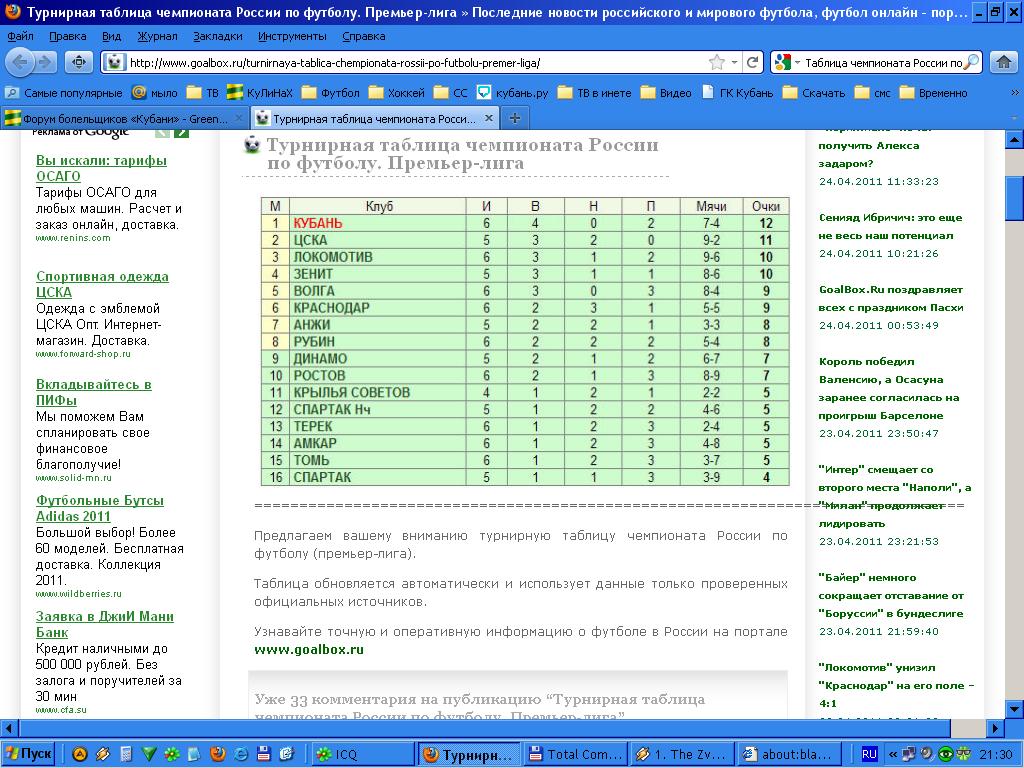
Task: Click the green downward triangle quick launch icon
Action: [149, 754]
